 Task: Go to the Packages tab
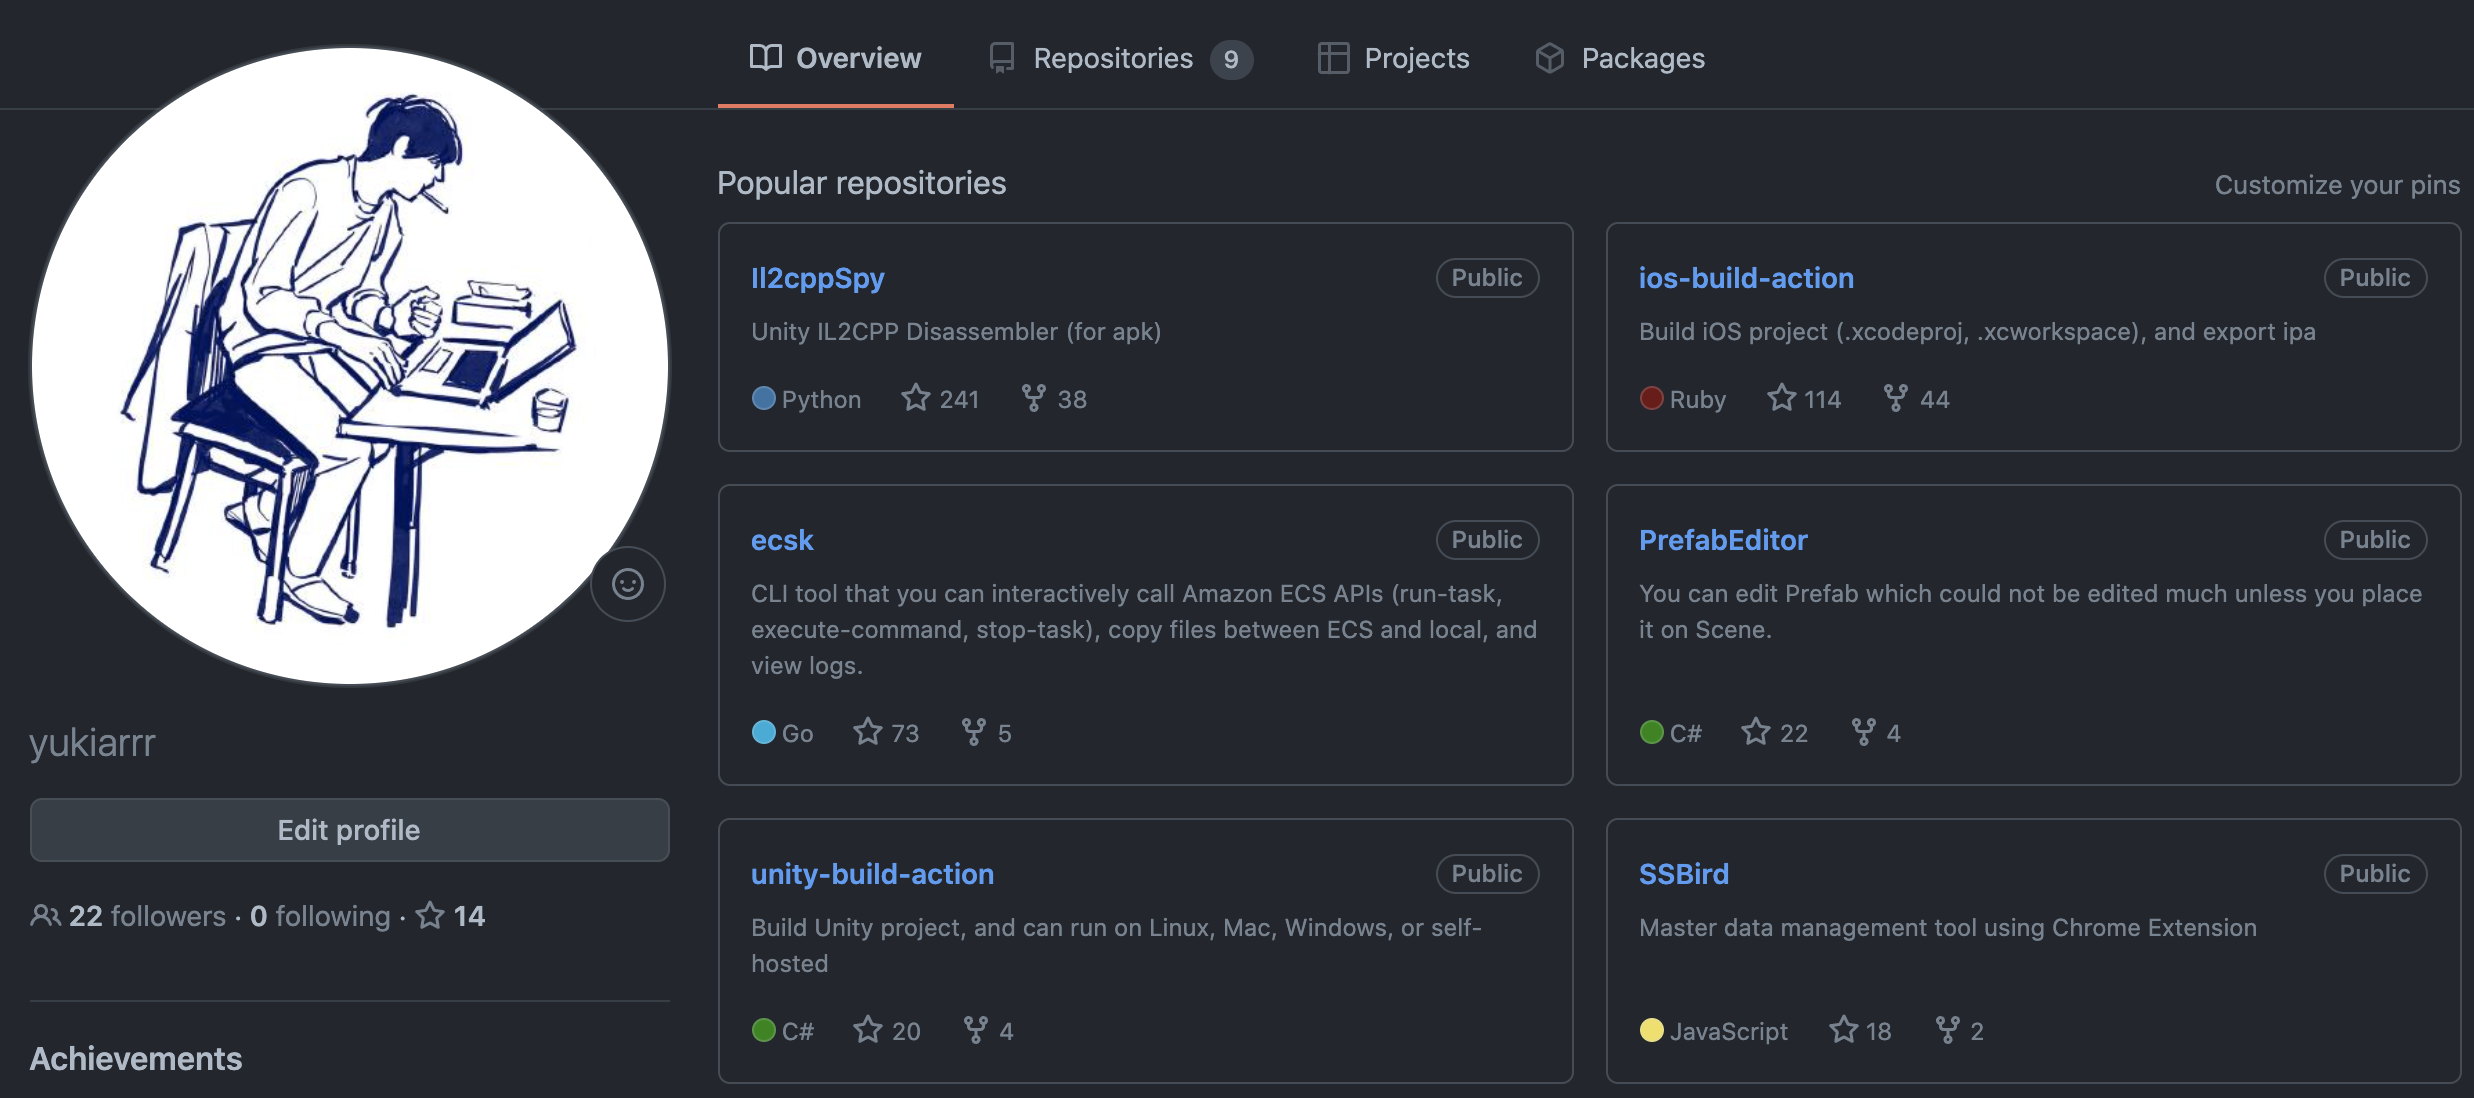[1620, 58]
